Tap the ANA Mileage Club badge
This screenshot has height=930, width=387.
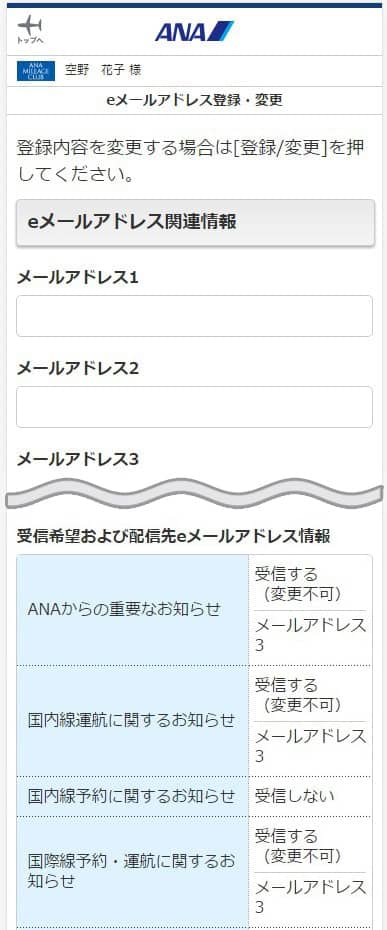click(x=36, y=71)
